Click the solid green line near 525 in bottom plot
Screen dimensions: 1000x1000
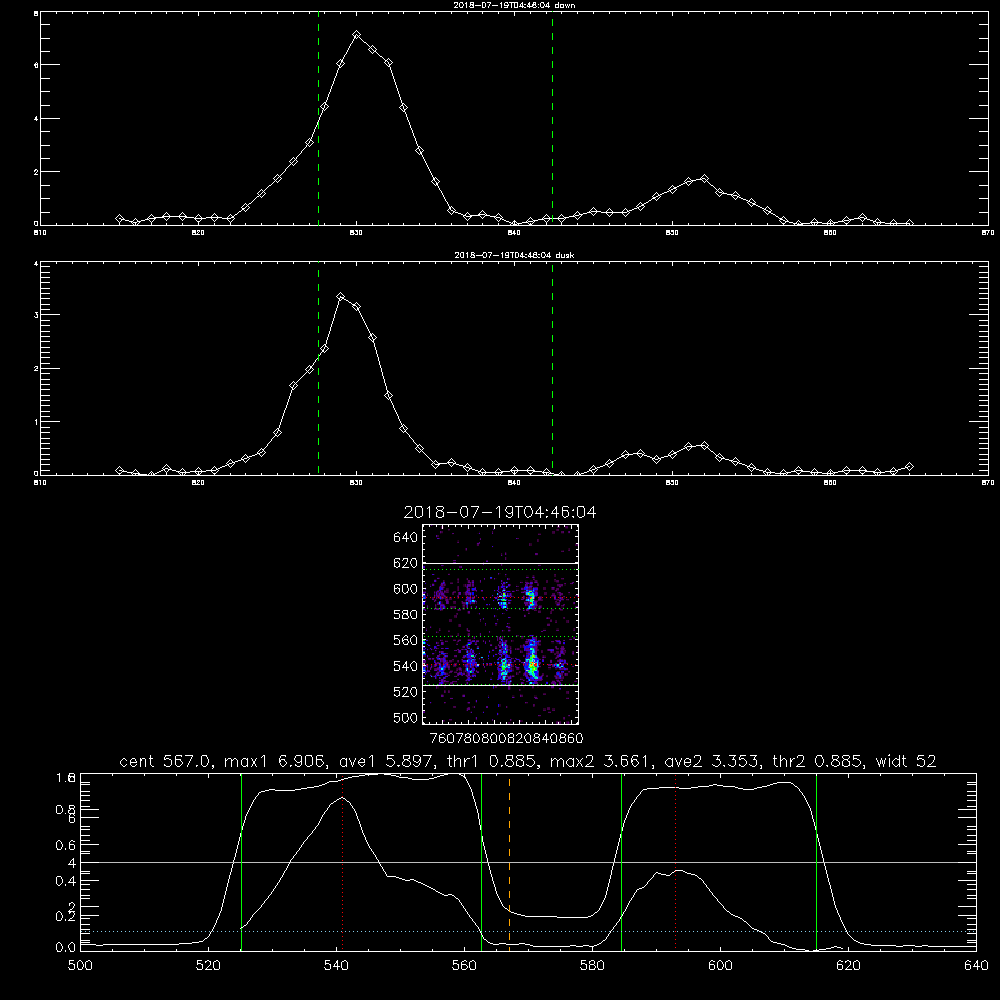click(x=241, y=862)
